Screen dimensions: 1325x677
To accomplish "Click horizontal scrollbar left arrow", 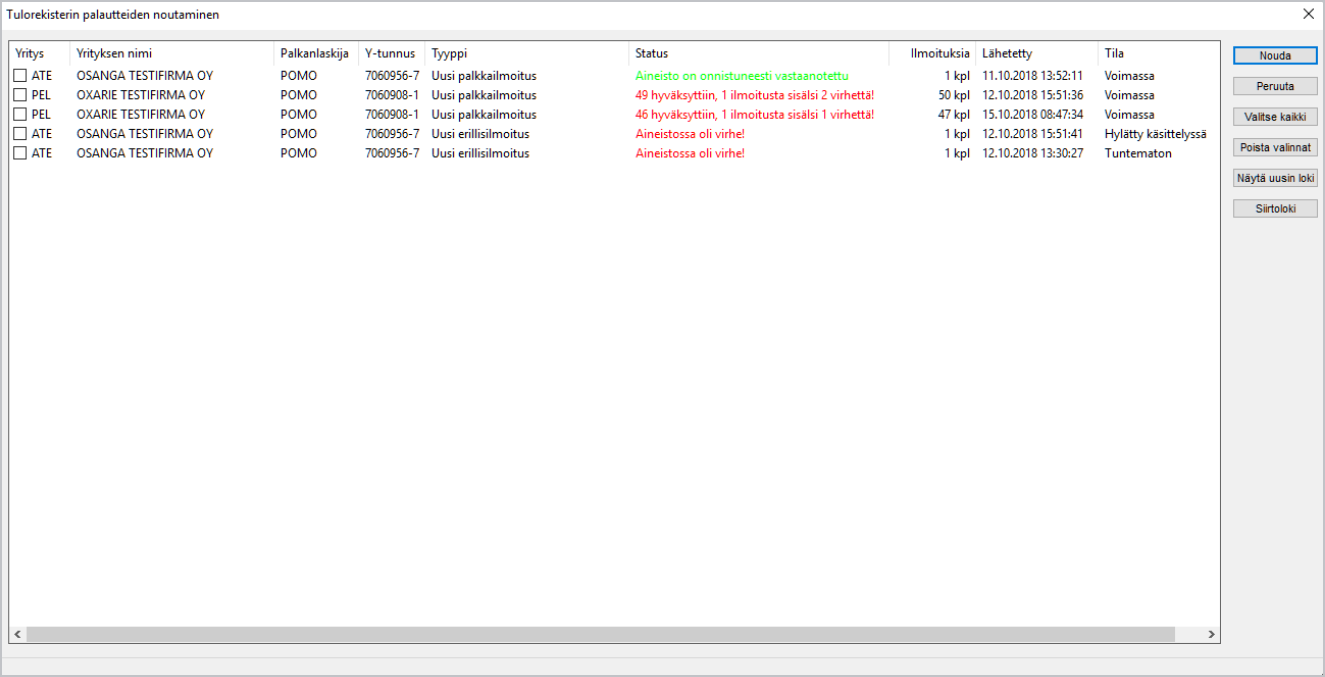I will [18, 635].
